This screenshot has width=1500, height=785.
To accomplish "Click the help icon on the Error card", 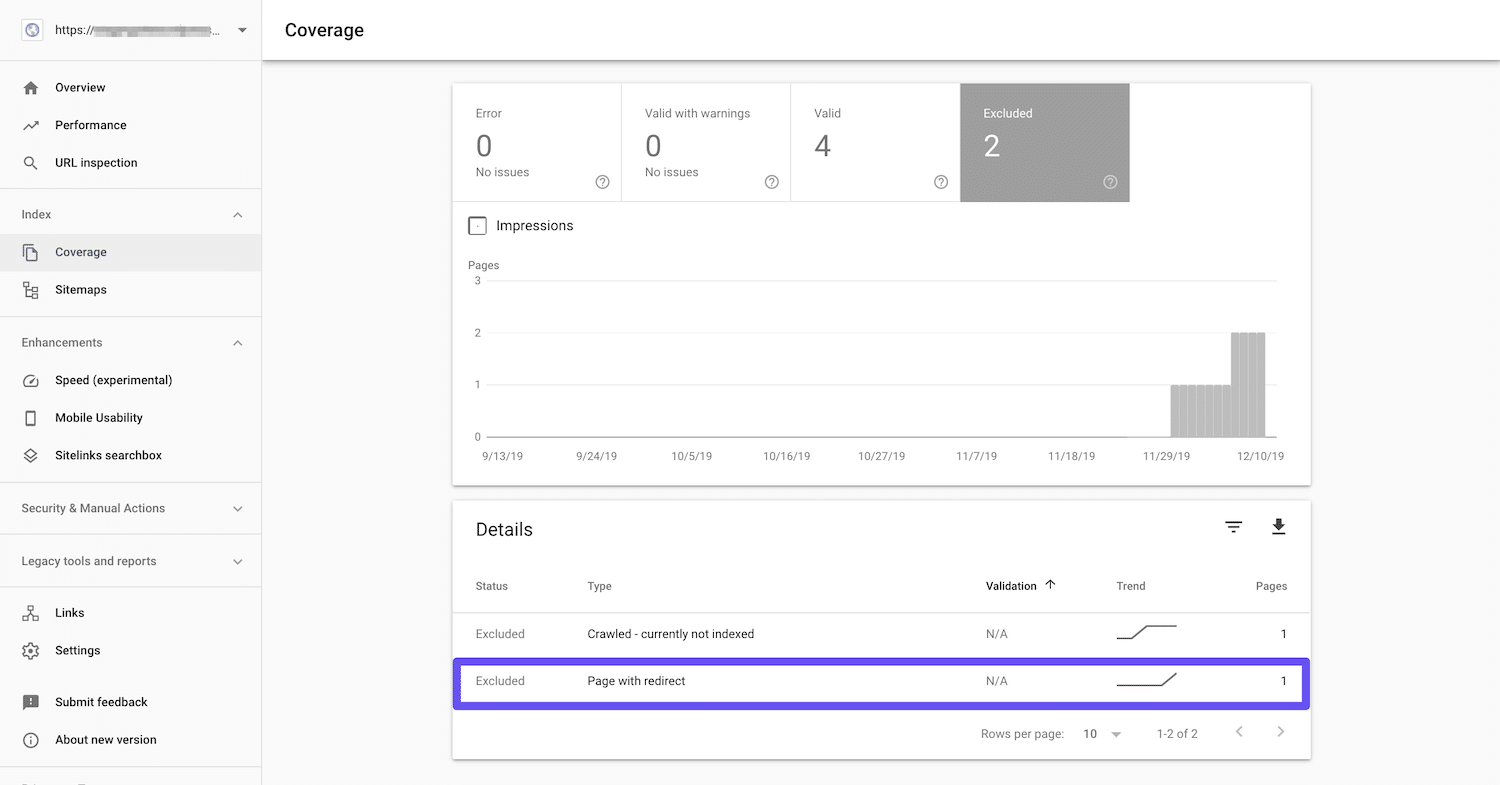I will point(602,182).
